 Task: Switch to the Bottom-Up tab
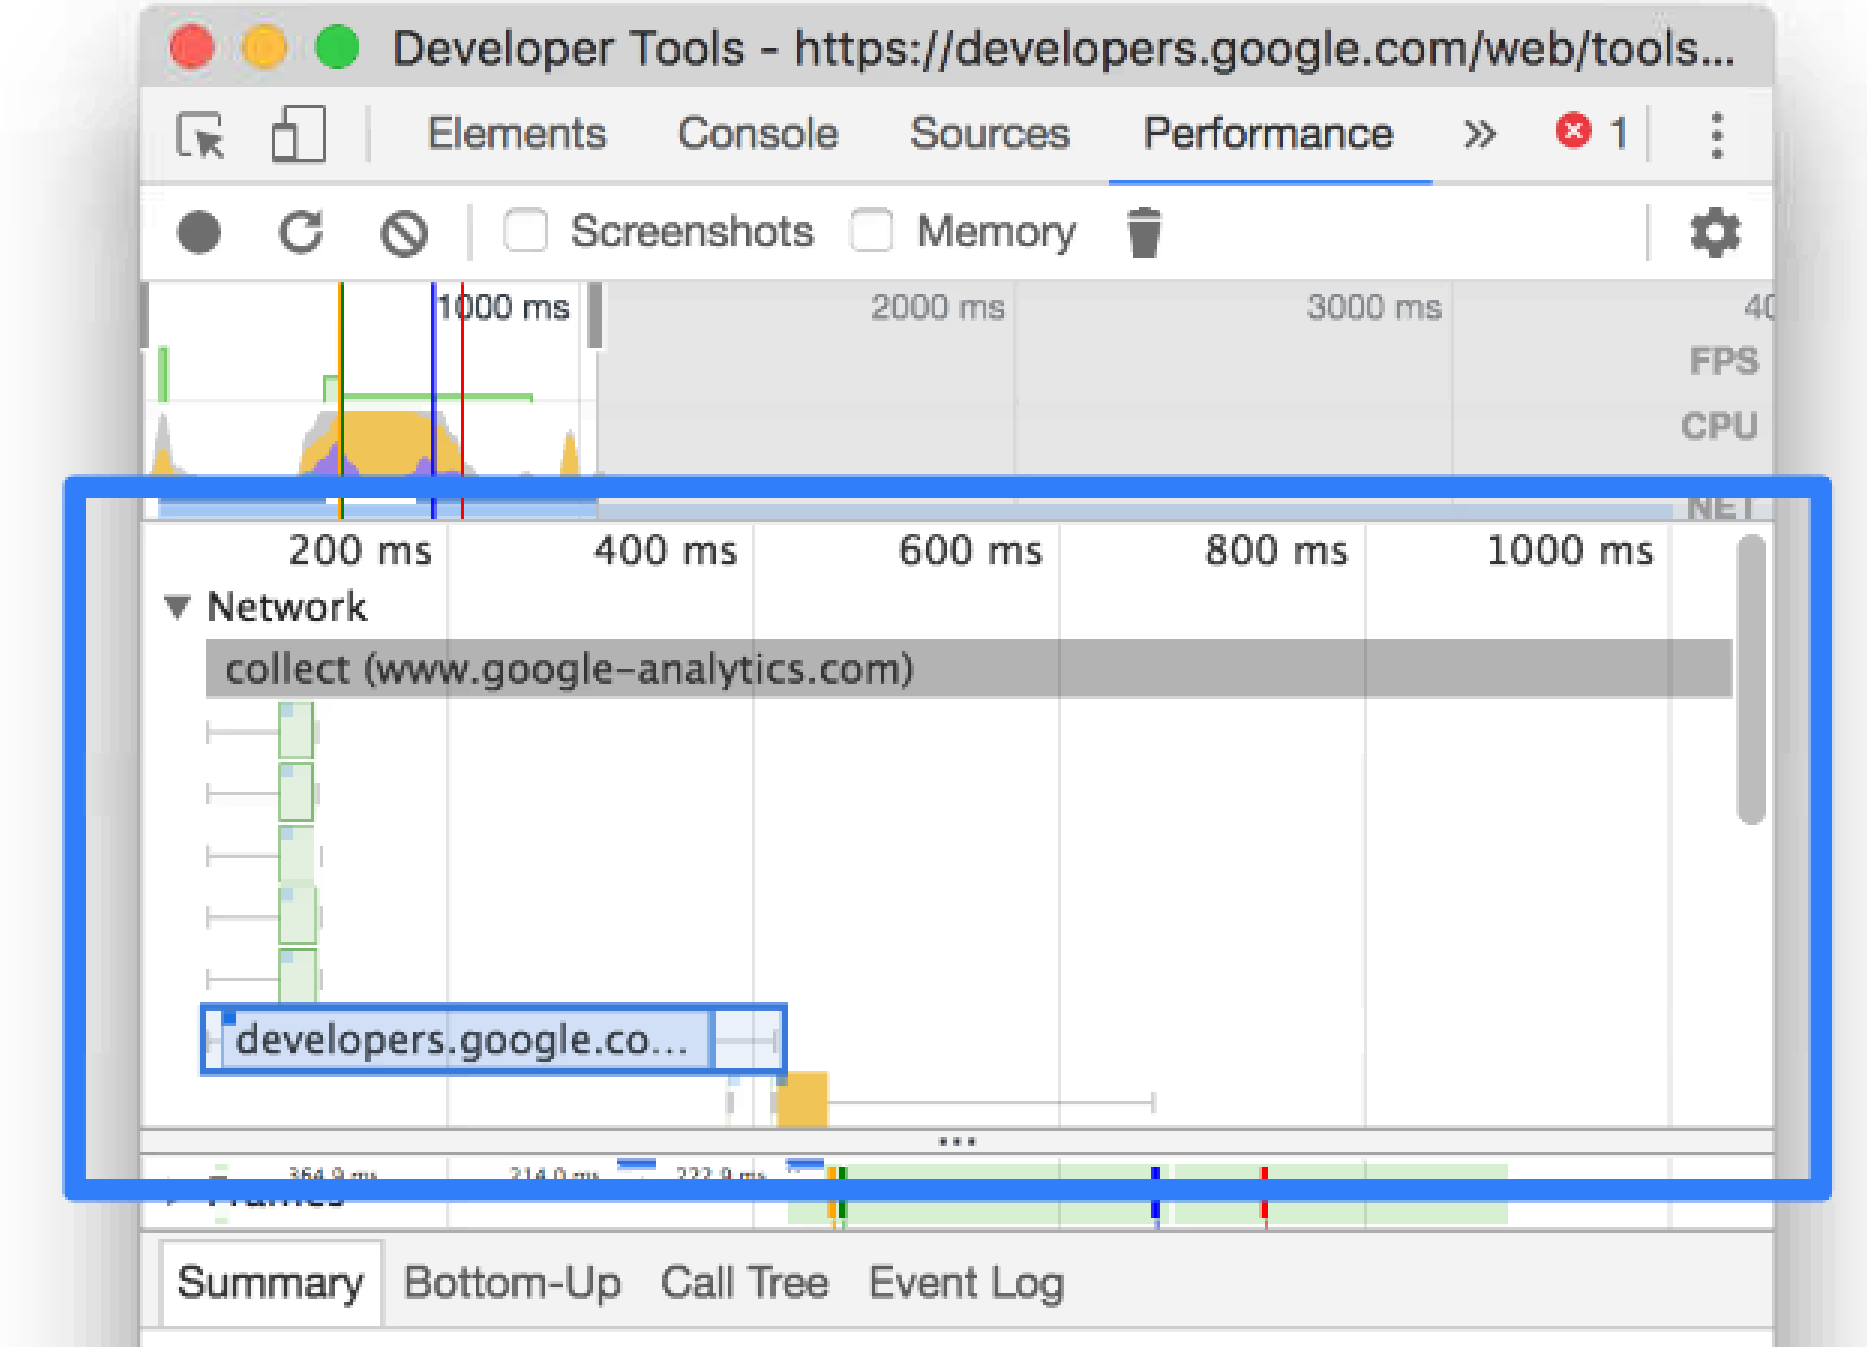[x=512, y=1283]
